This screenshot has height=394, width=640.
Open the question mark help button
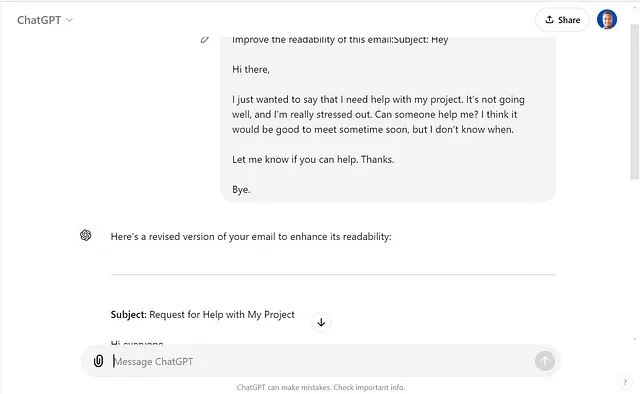pos(624,382)
